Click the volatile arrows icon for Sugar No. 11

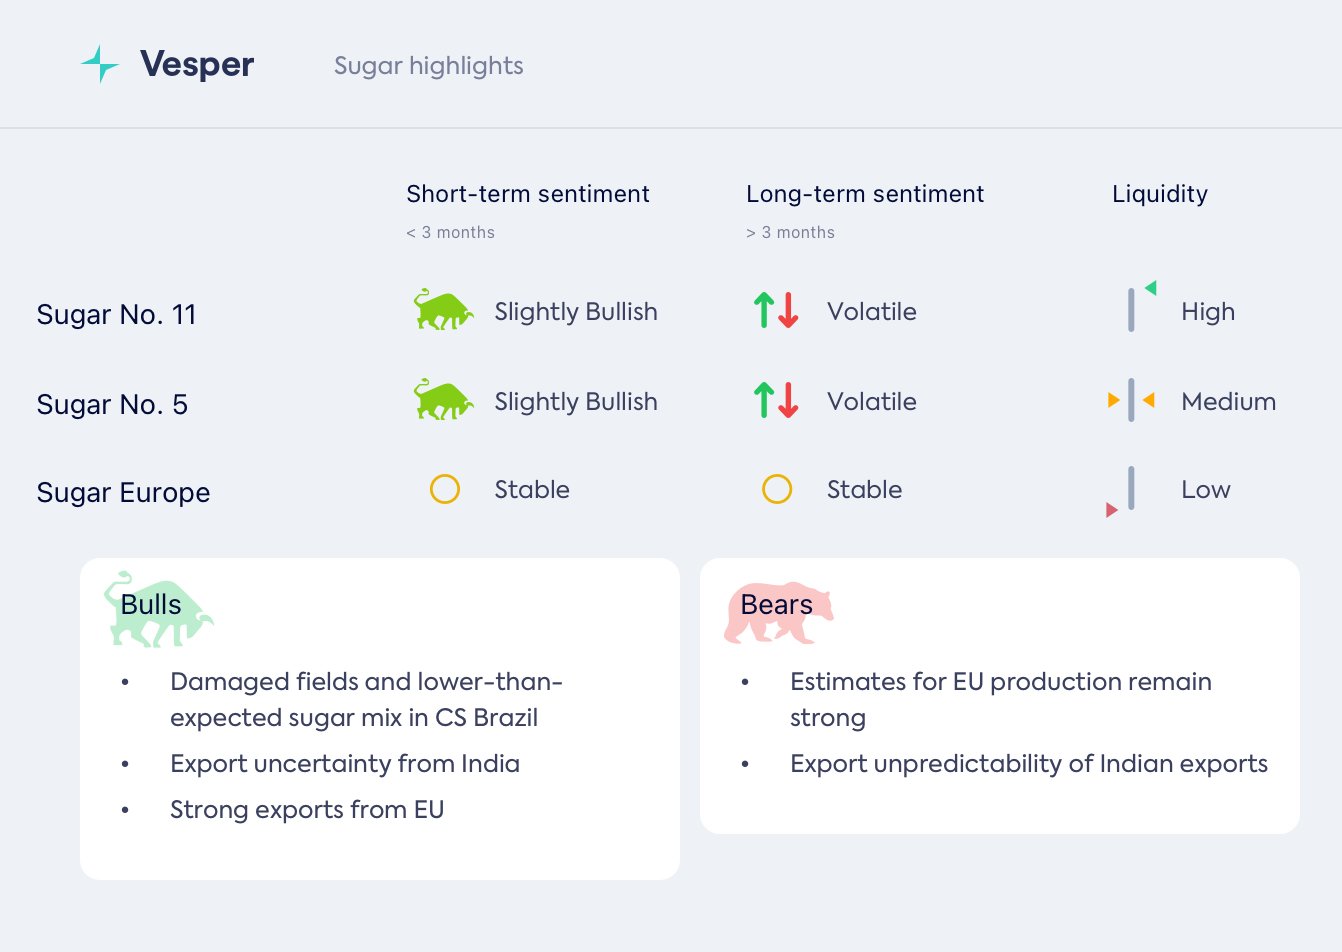776,311
